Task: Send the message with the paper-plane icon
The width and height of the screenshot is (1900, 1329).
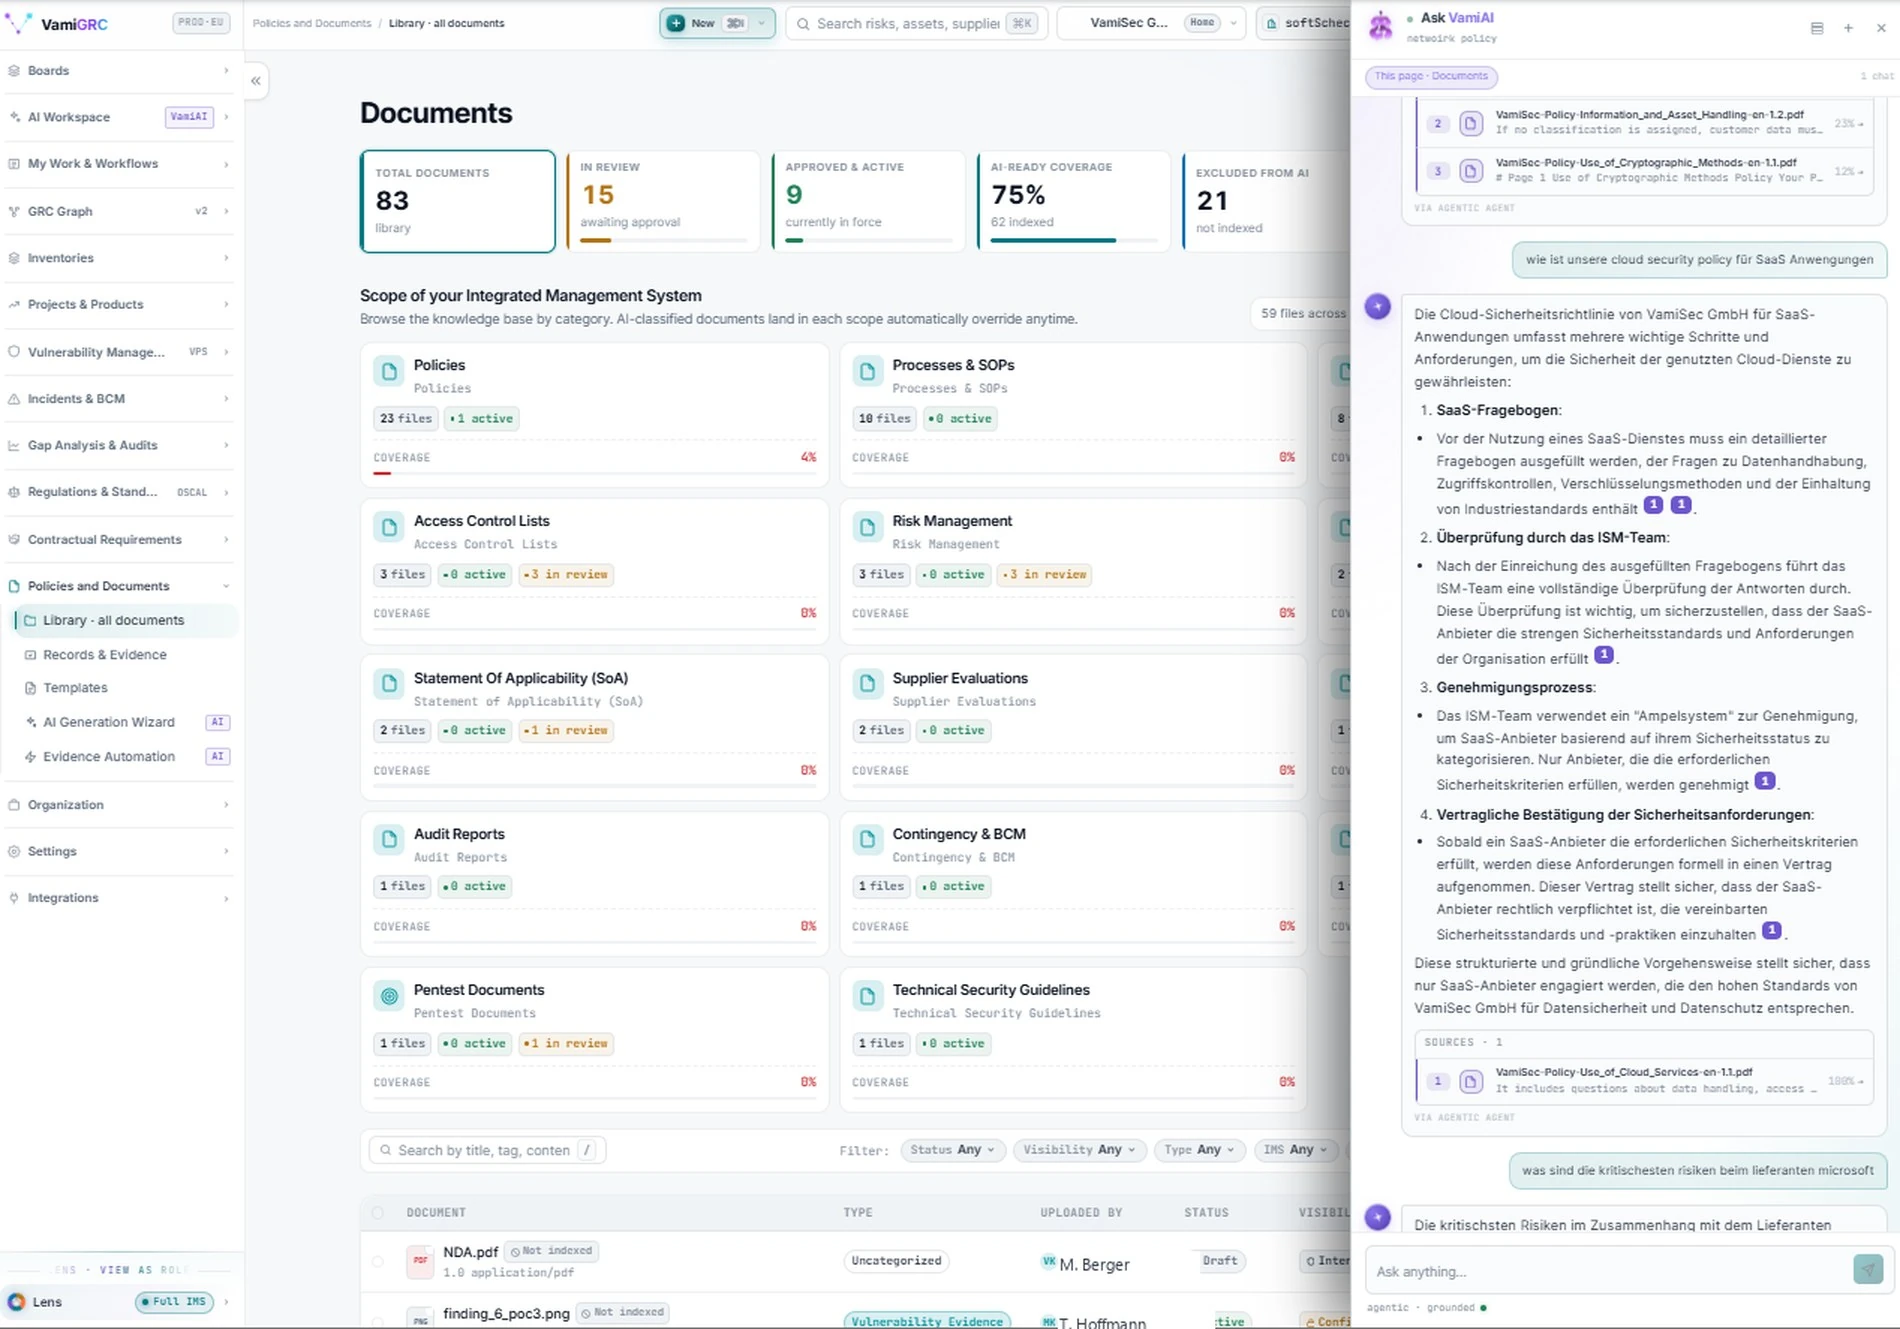Action: (1868, 1270)
